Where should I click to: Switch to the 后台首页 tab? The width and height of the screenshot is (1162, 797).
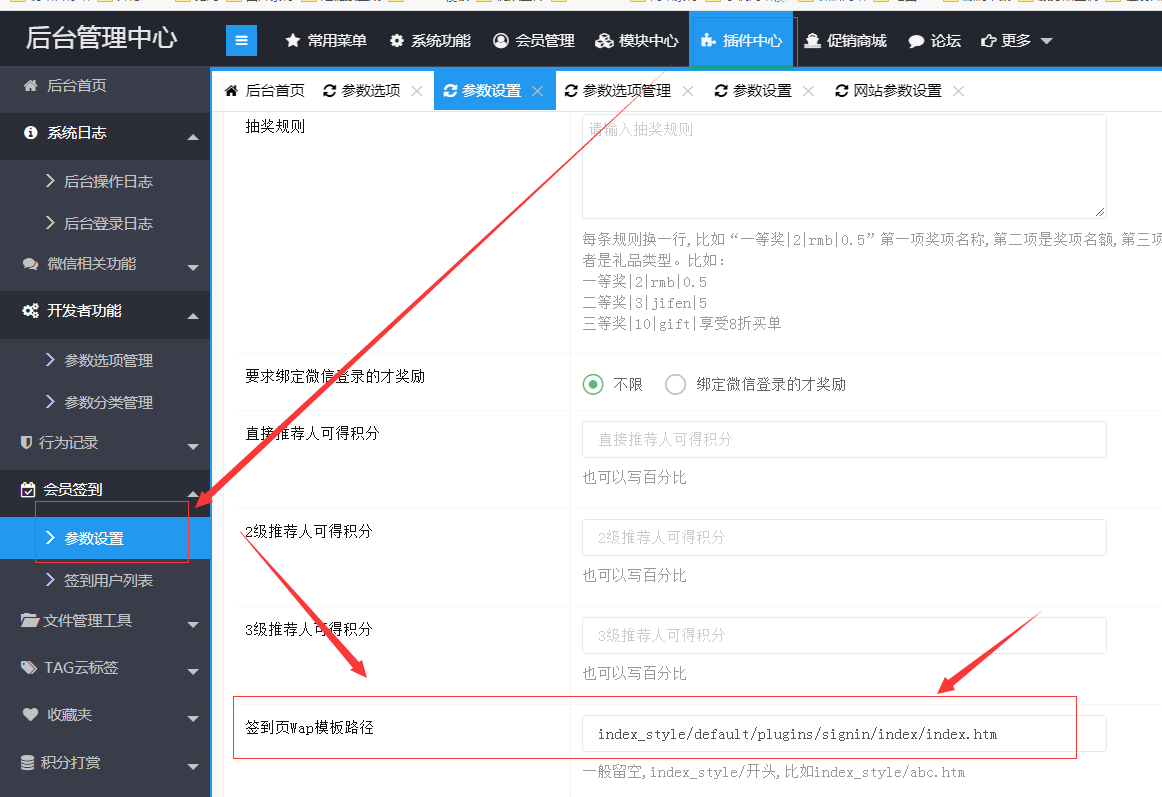click(265, 91)
